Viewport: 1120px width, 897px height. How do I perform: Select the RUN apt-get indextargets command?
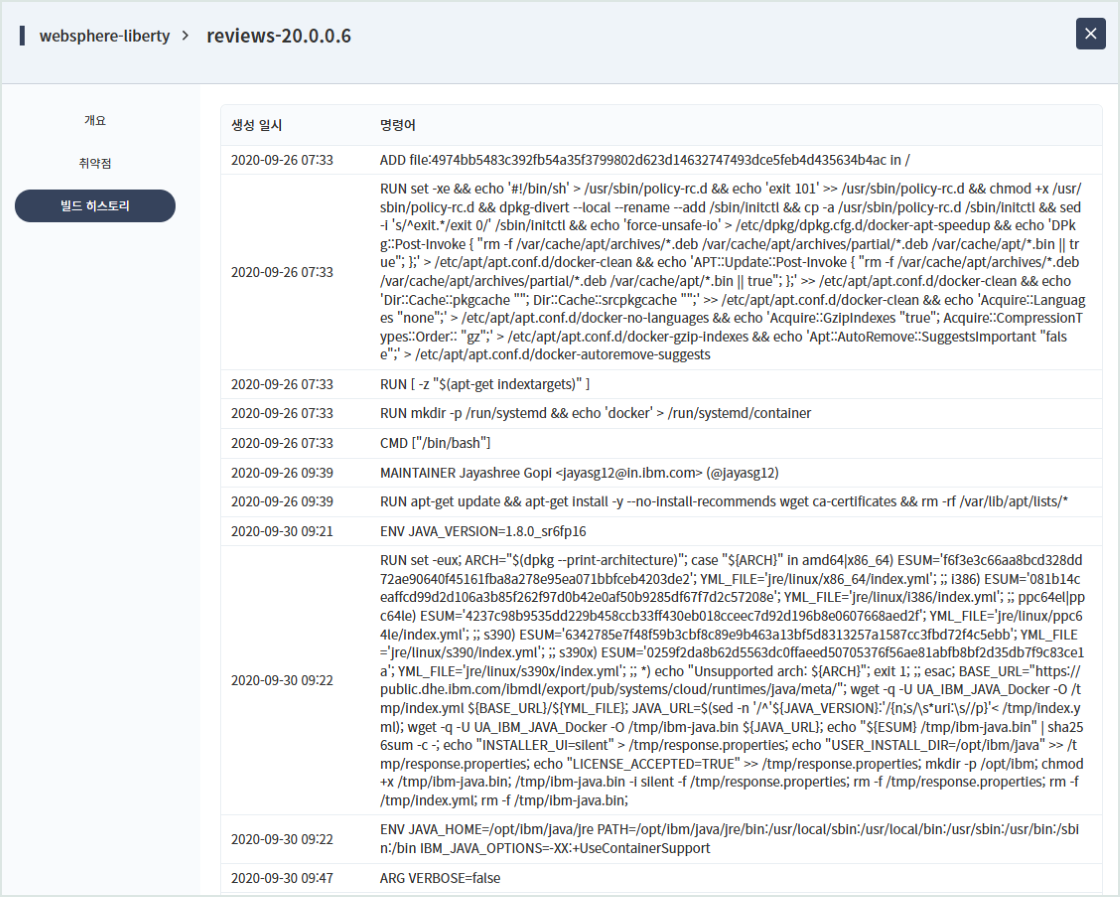pos(485,384)
